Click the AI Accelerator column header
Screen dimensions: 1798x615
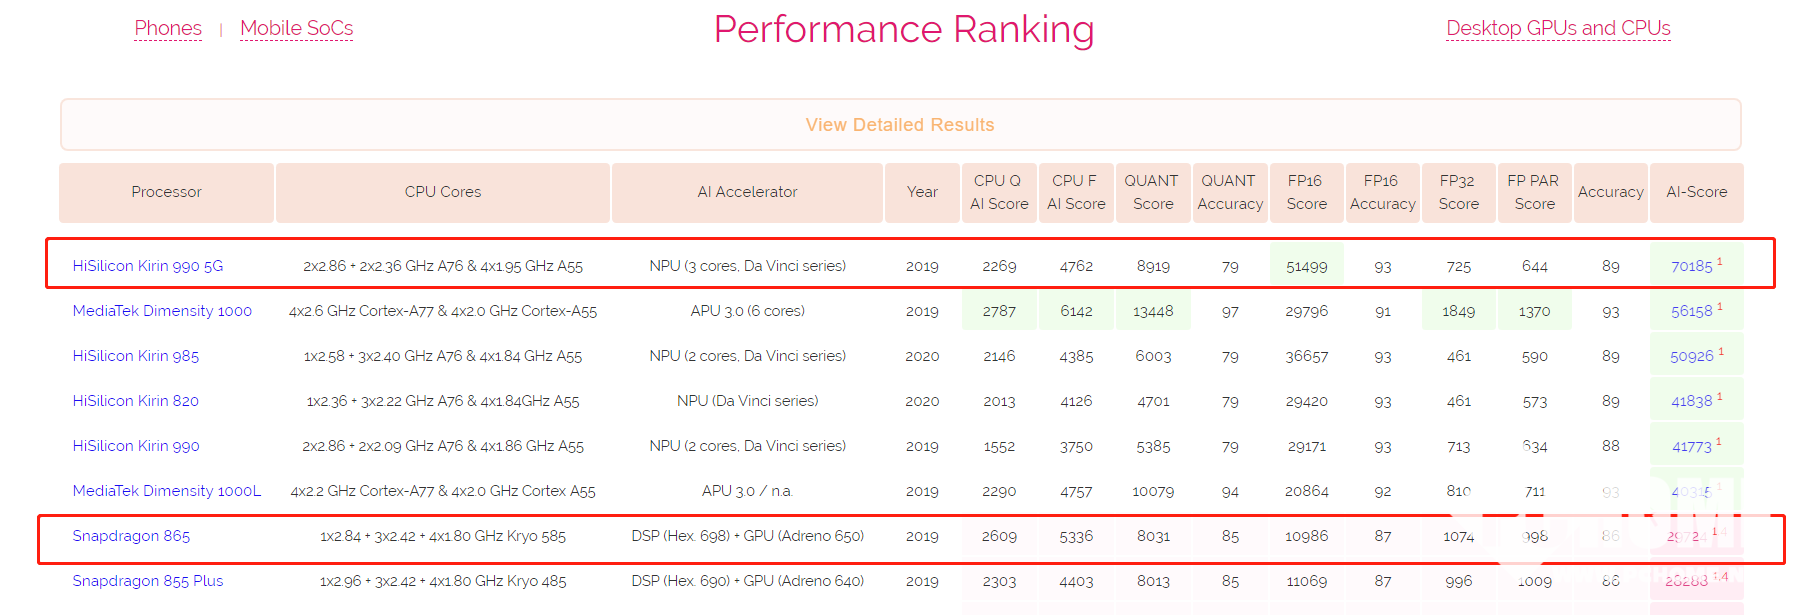[747, 192]
